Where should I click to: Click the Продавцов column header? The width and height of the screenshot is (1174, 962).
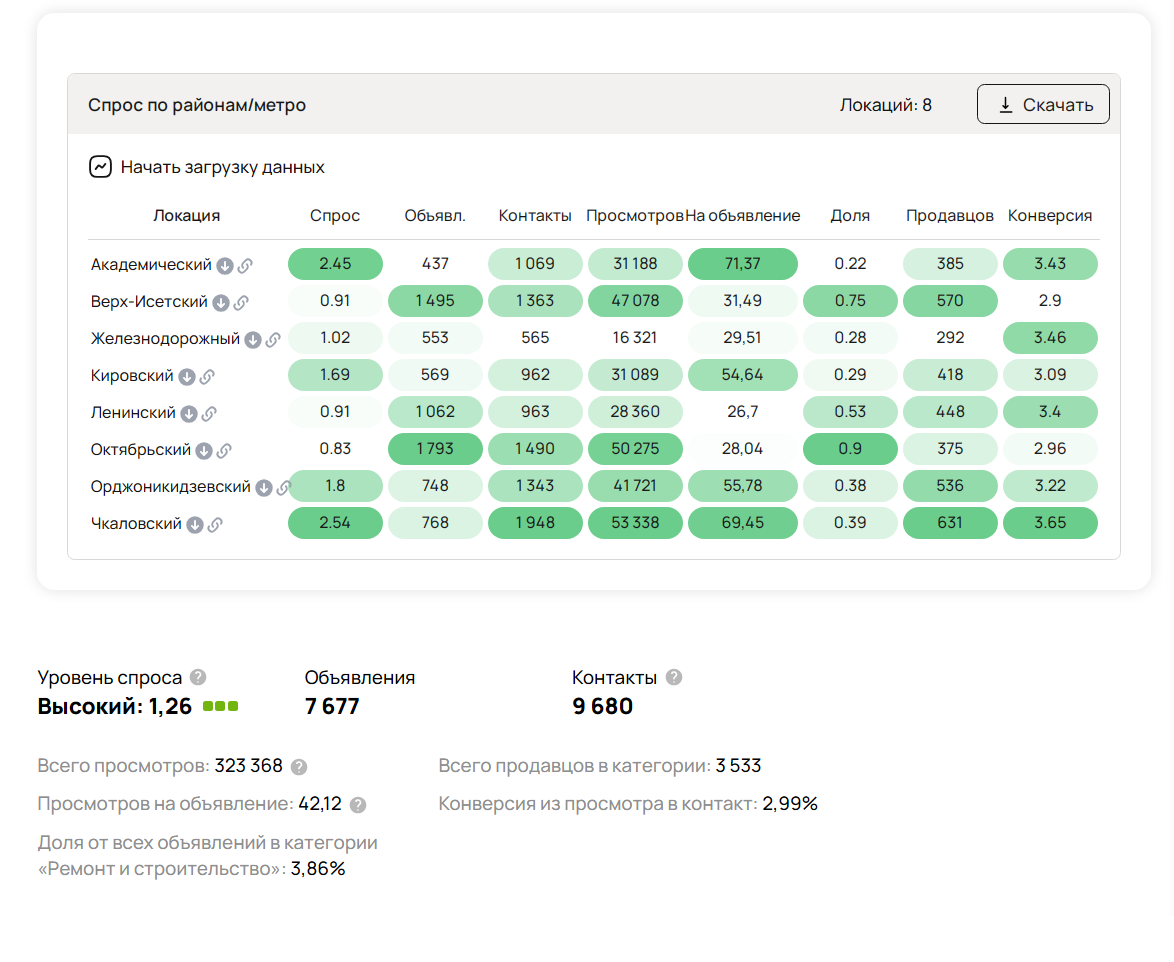(950, 215)
